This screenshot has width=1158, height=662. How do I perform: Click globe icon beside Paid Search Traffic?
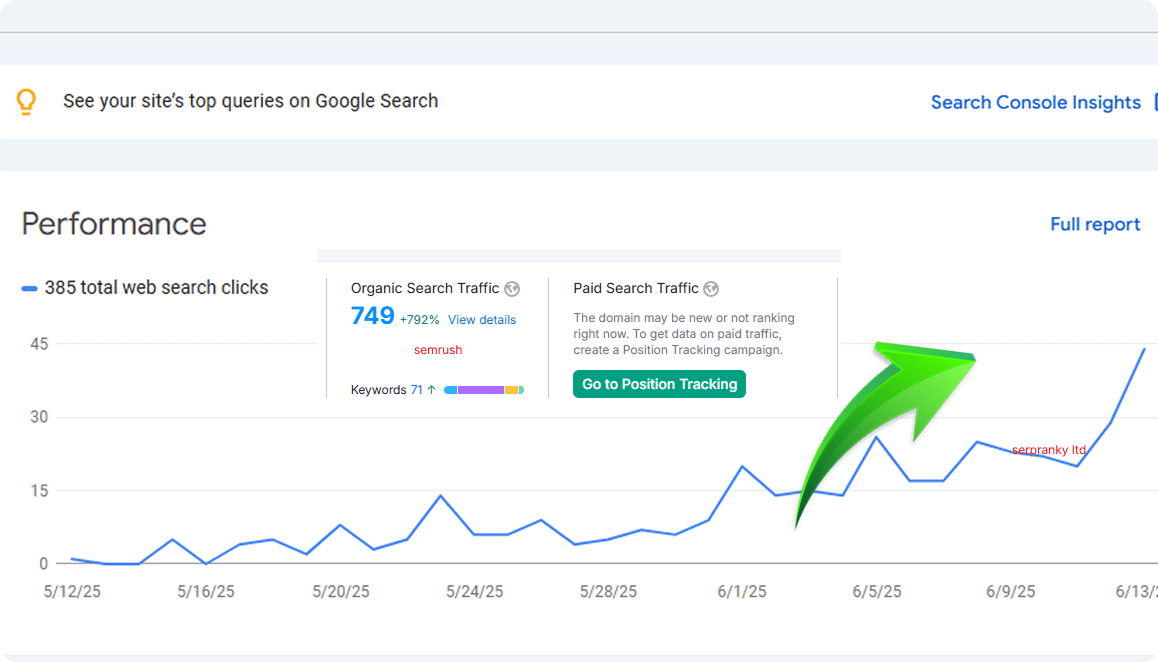point(711,289)
